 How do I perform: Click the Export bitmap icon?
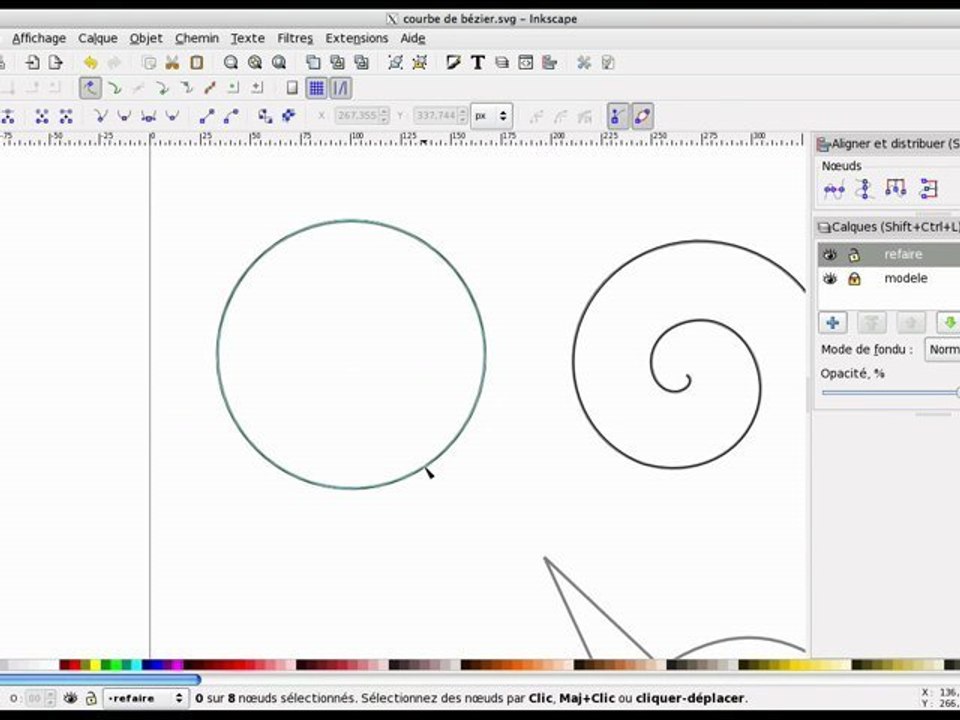(56, 62)
